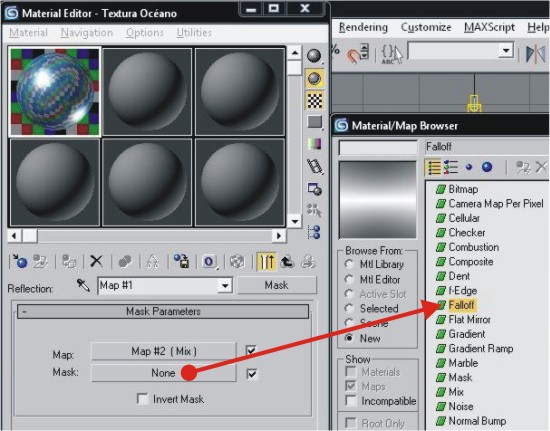Screen dimensions: 550x431
Task: Click Material Effects Channel icon
Action: pyautogui.click(x=209, y=262)
